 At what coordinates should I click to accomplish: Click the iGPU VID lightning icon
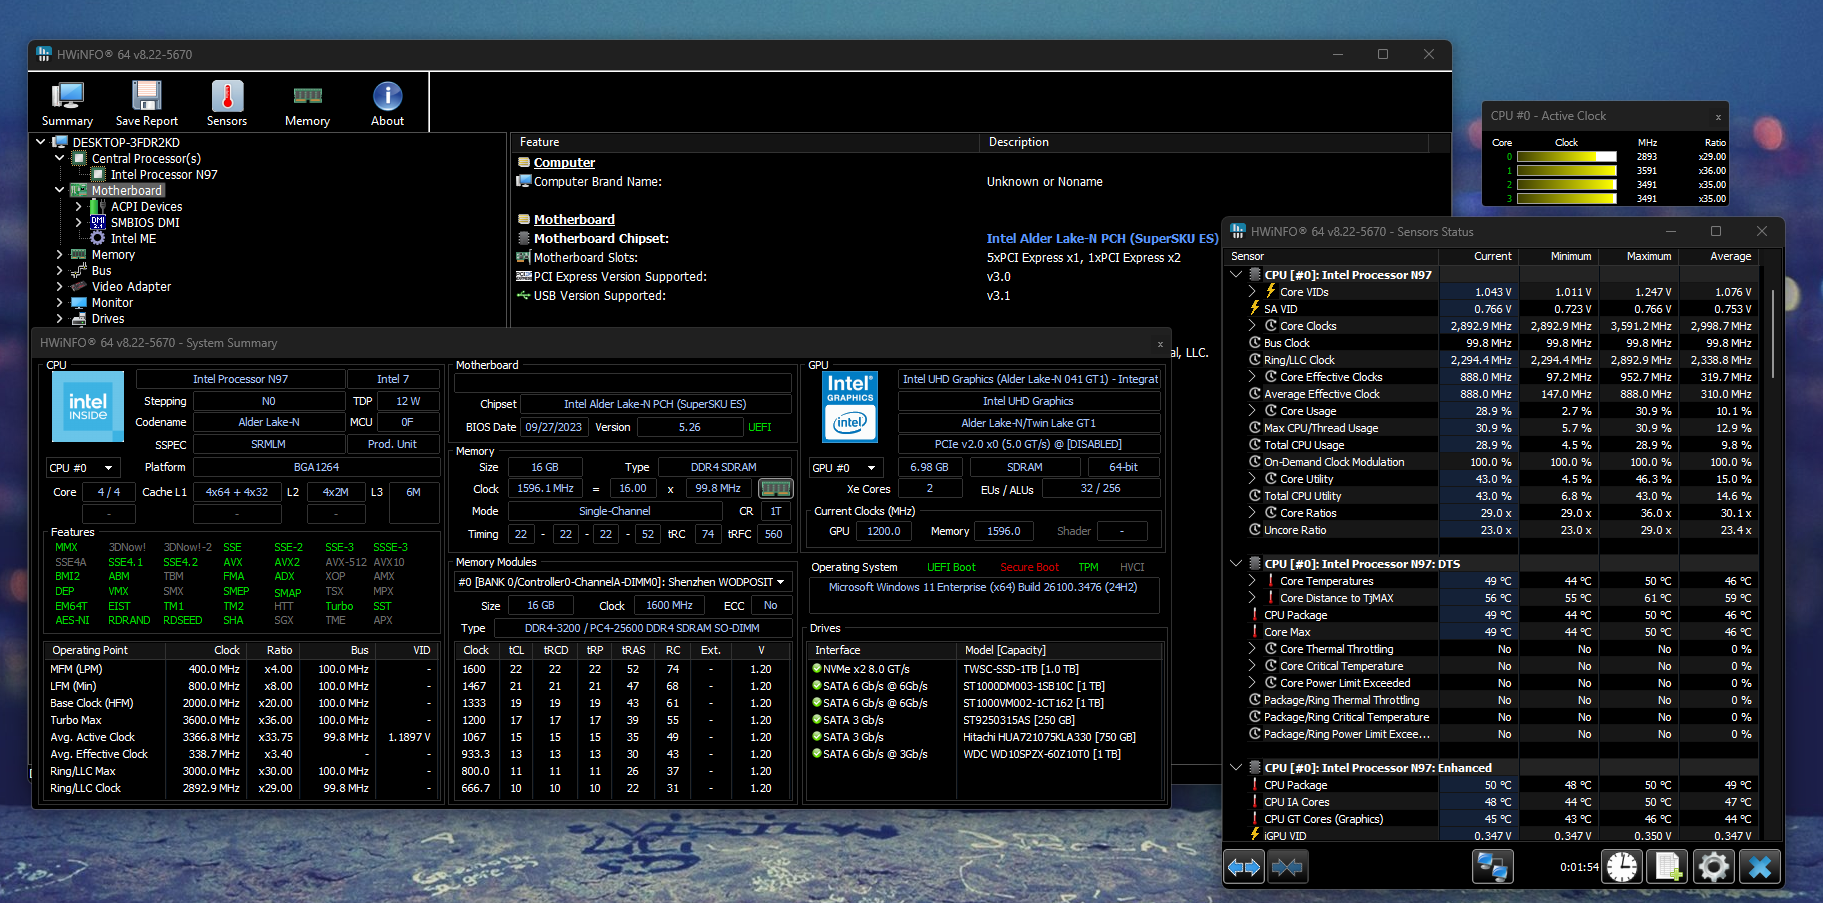[1255, 834]
